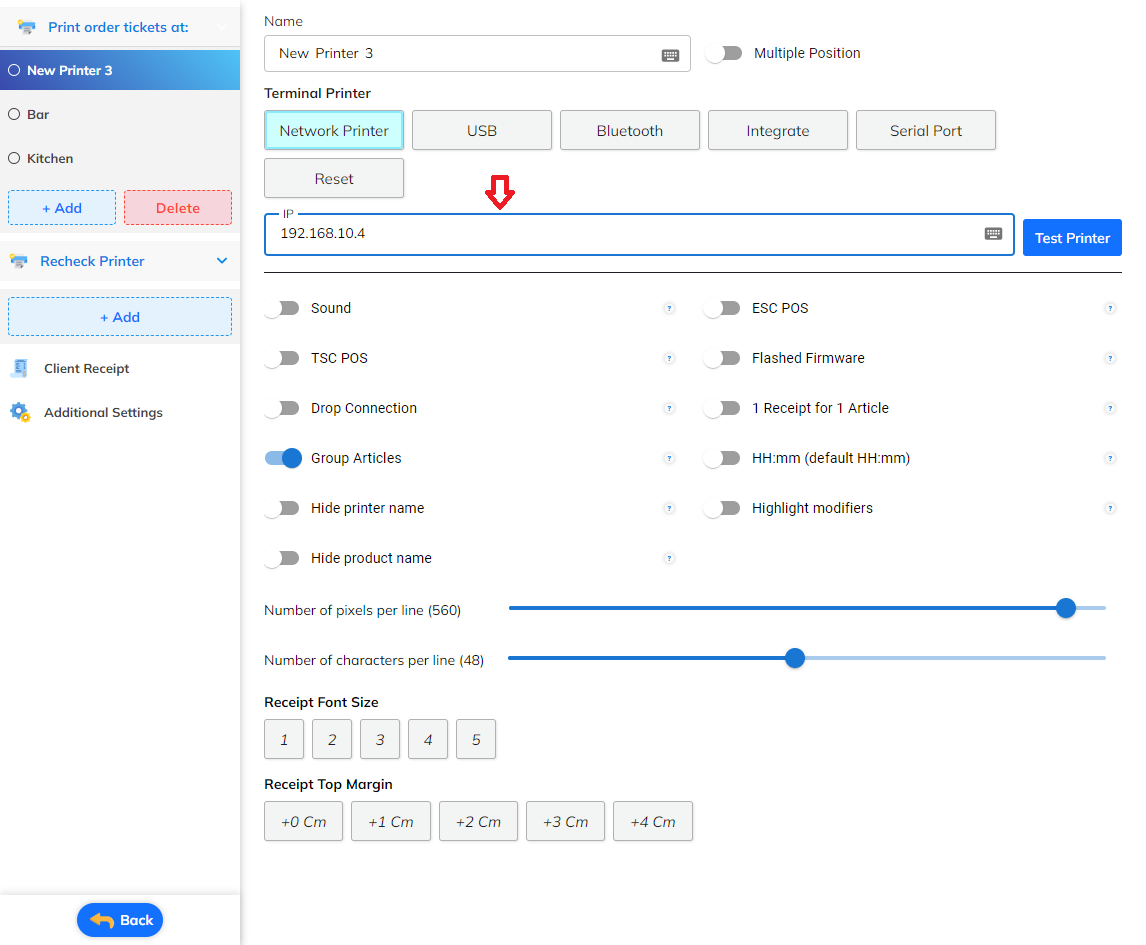Click the Delete printer button

coord(178,208)
